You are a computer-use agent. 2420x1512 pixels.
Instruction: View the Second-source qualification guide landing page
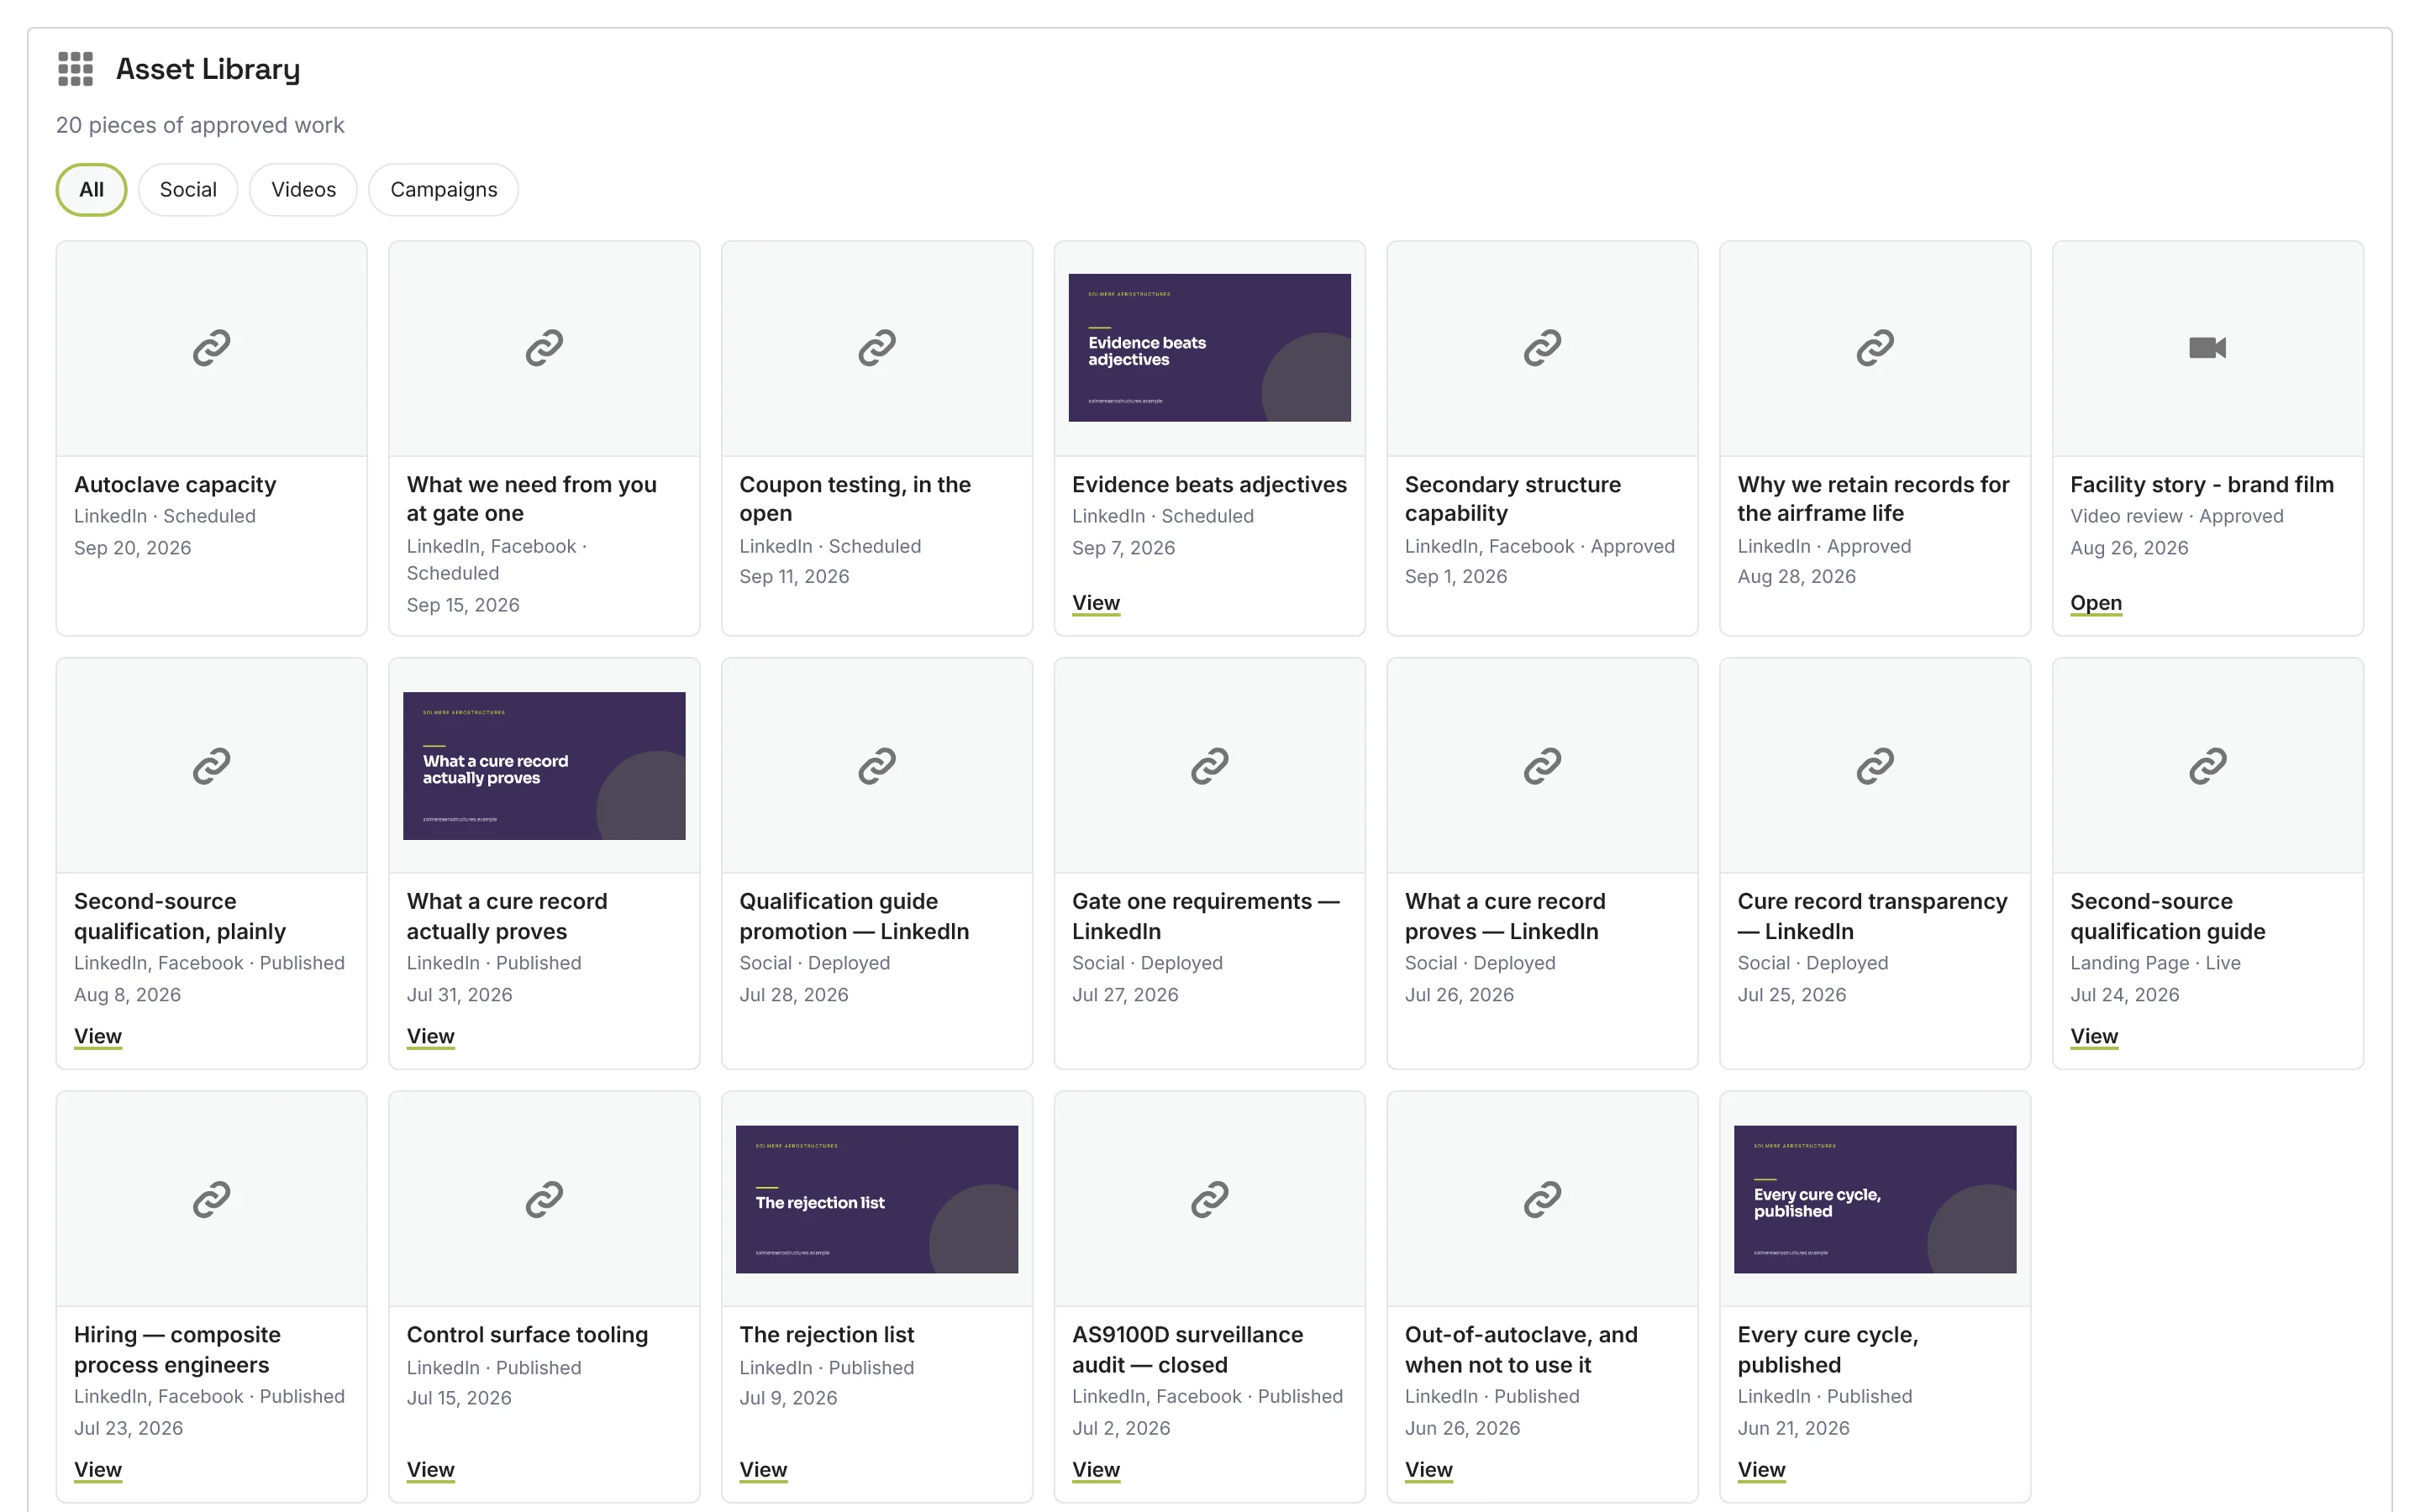tap(2094, 1036)
